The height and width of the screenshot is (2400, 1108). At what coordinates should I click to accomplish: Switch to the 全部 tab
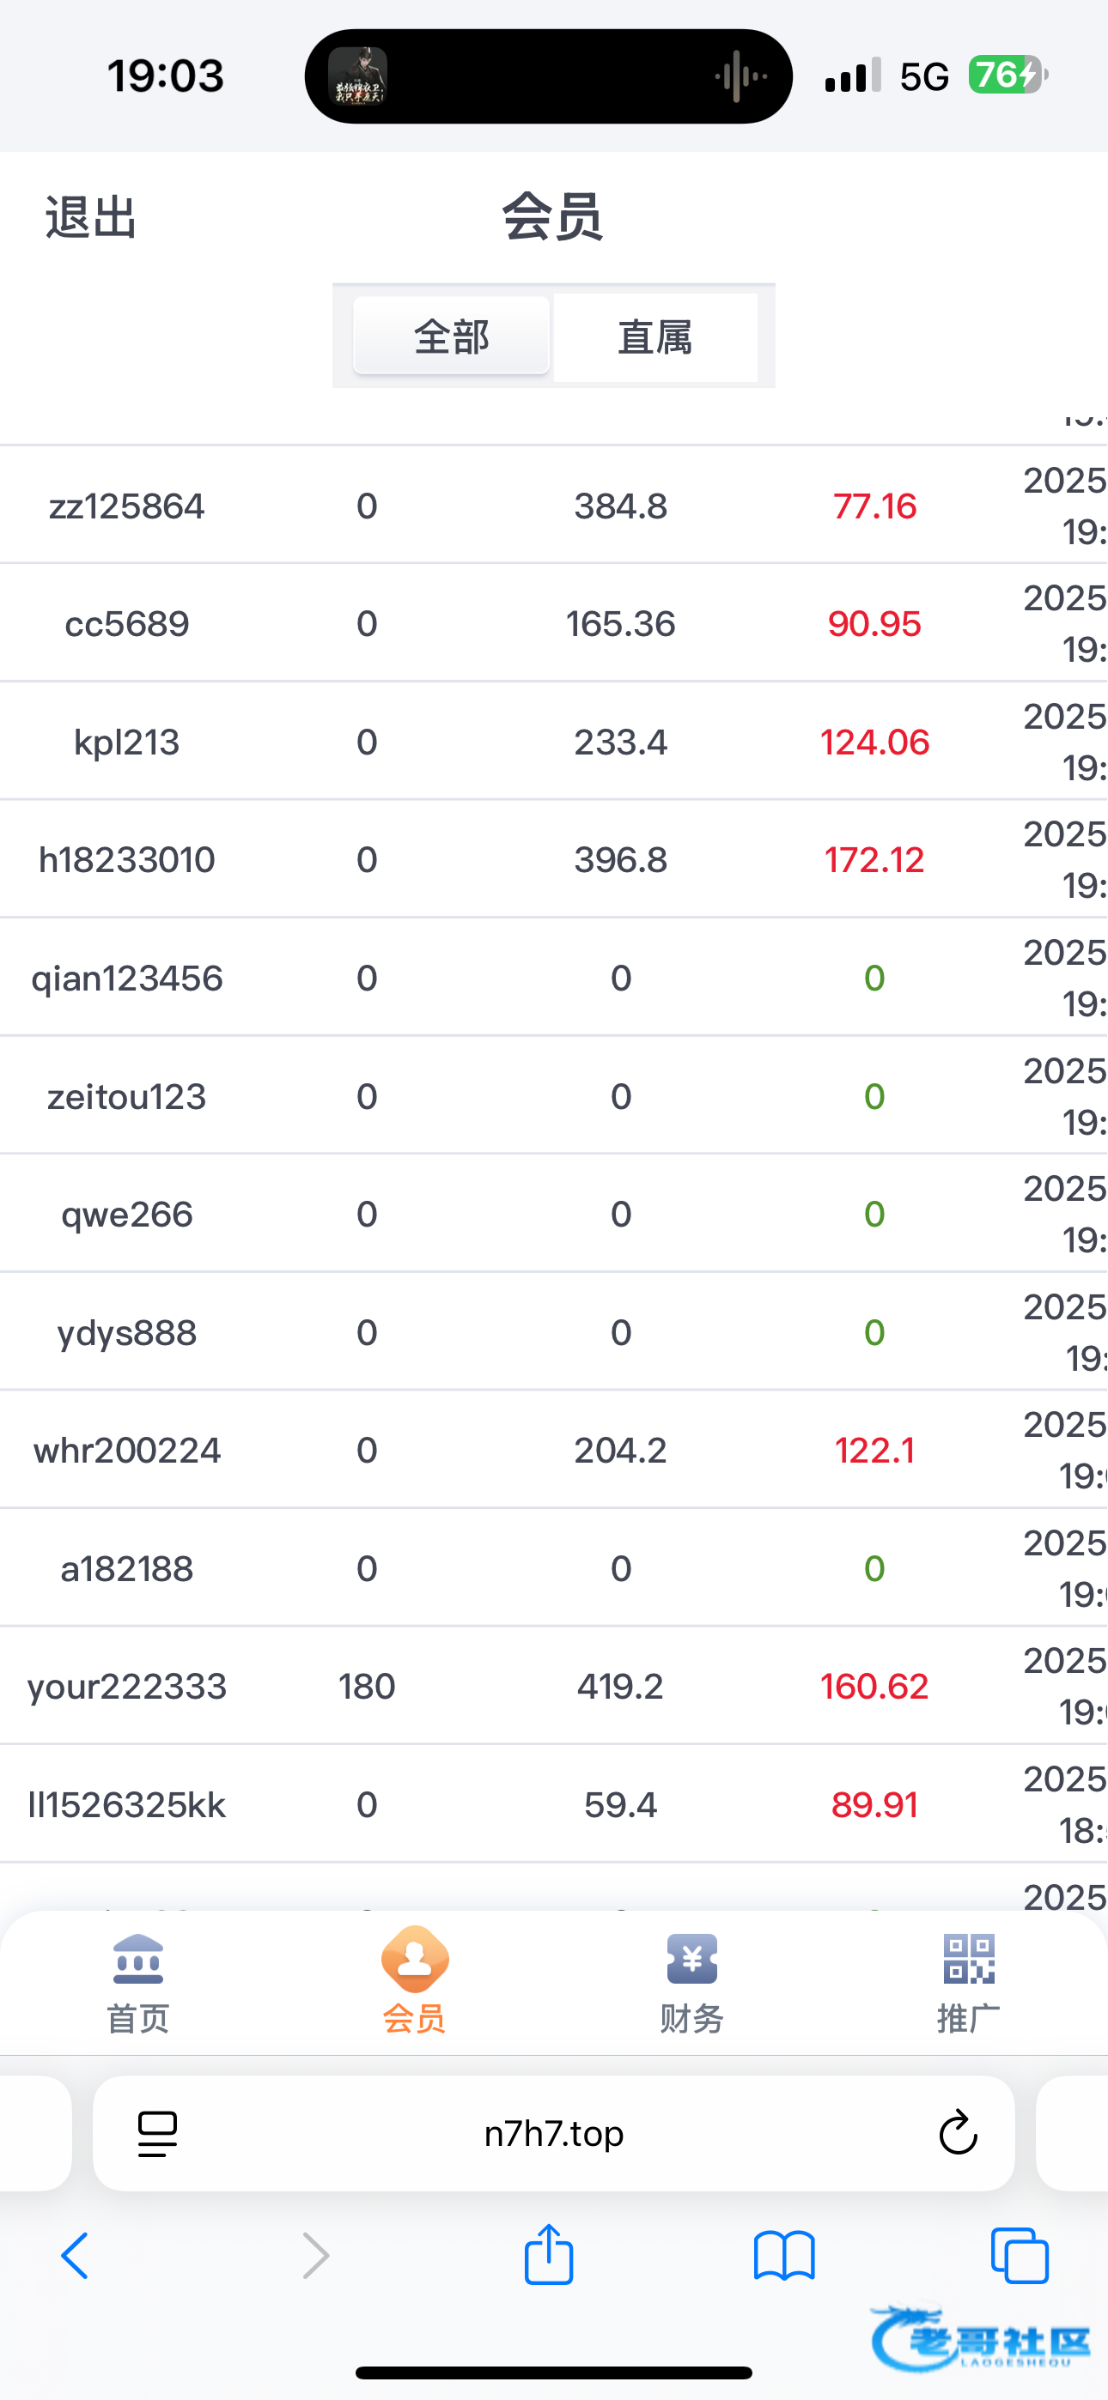click(451, 337)
